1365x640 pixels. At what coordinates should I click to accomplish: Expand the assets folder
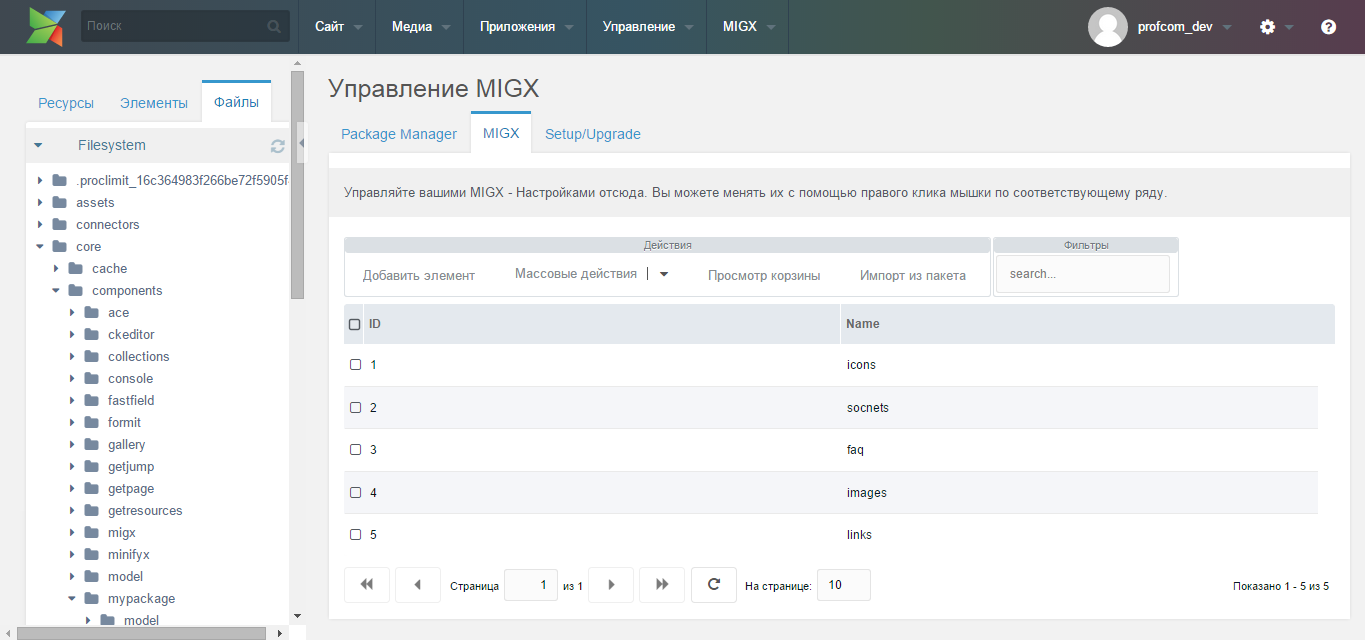(40, 203)
